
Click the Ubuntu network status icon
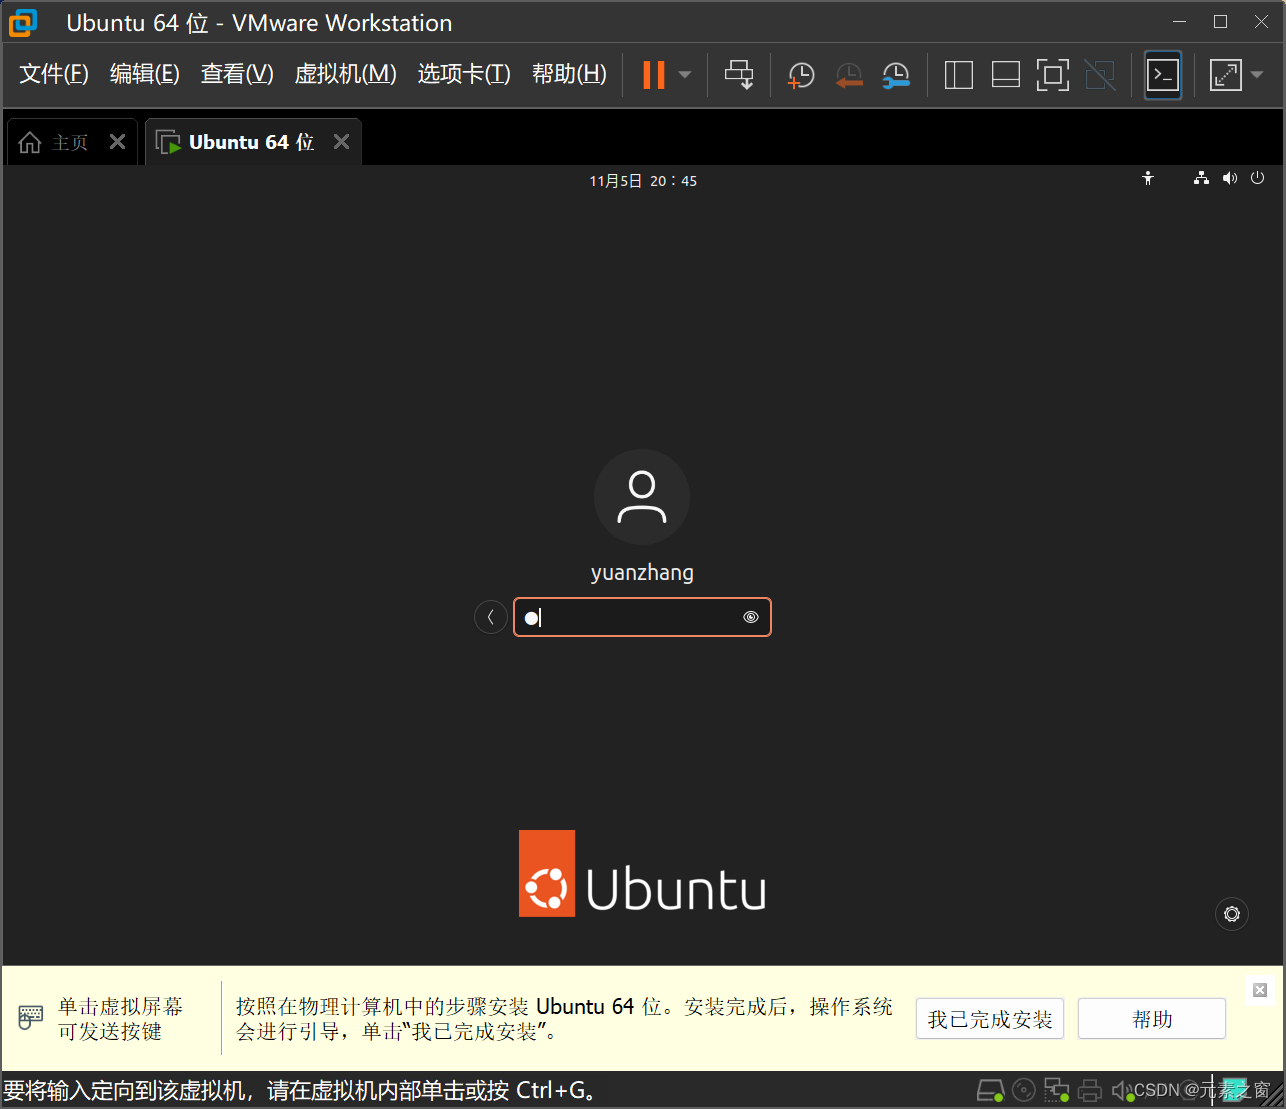(x=1201, y=178)
